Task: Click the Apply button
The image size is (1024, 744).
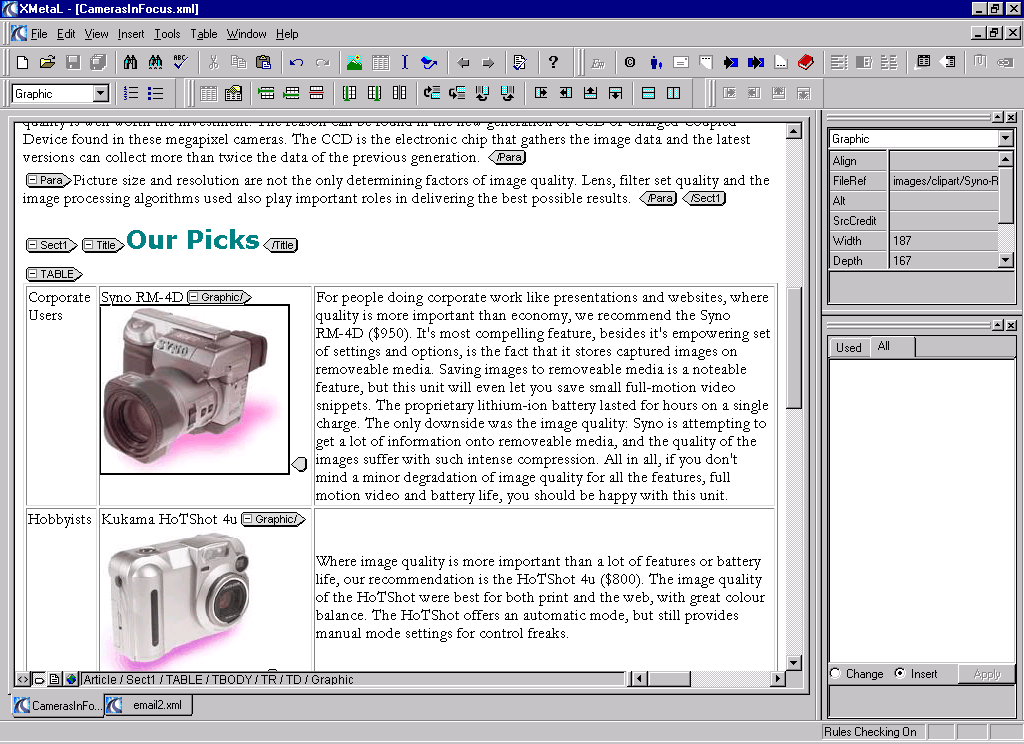Action: (987, 674)
